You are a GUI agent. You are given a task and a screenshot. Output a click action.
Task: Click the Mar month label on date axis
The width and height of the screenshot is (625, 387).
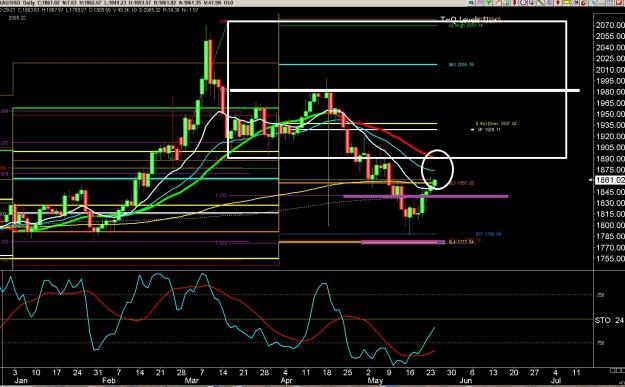tap(192, 380)
